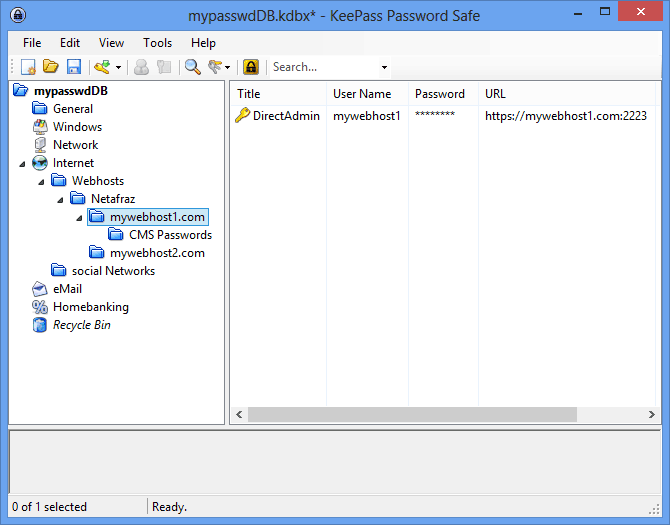
Task: Click the KeePass lock icon in the title bar
Action: pyautogui.click(x=18, y=15)
